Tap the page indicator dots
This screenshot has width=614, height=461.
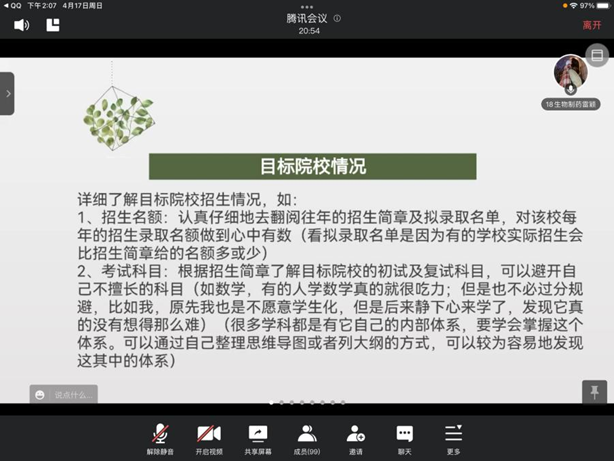coord(307,403)
